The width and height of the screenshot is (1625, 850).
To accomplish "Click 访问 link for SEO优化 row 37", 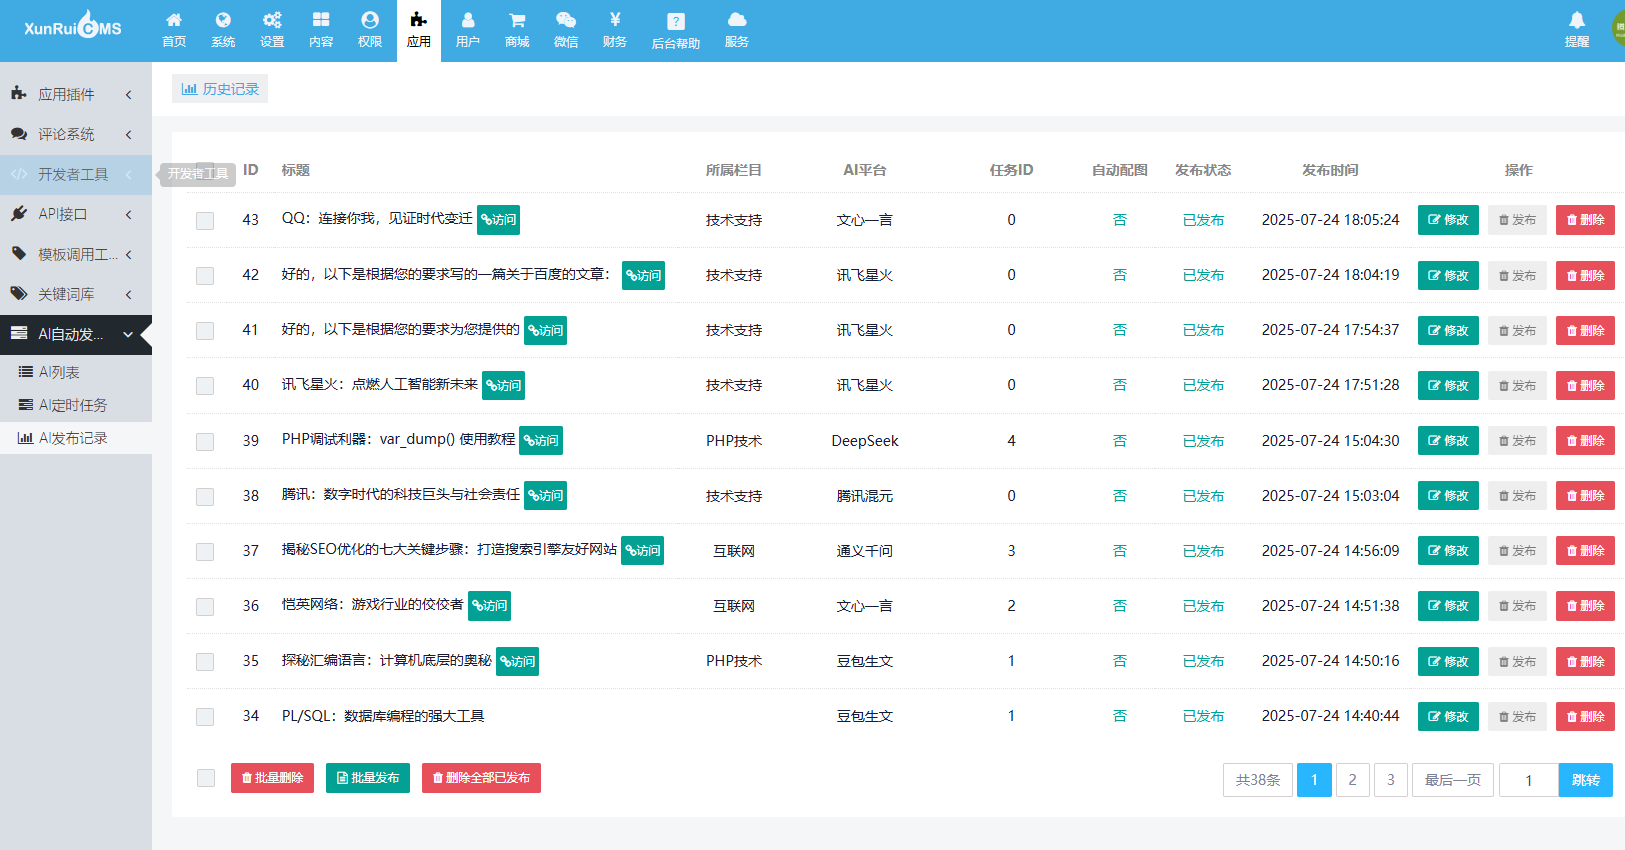I will coord(642,550).
